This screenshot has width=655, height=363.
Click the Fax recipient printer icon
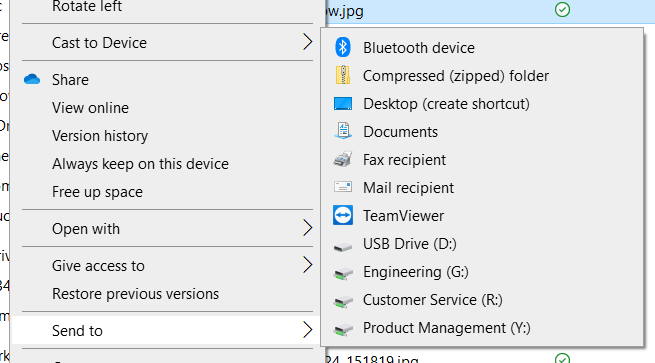[343, 159]
